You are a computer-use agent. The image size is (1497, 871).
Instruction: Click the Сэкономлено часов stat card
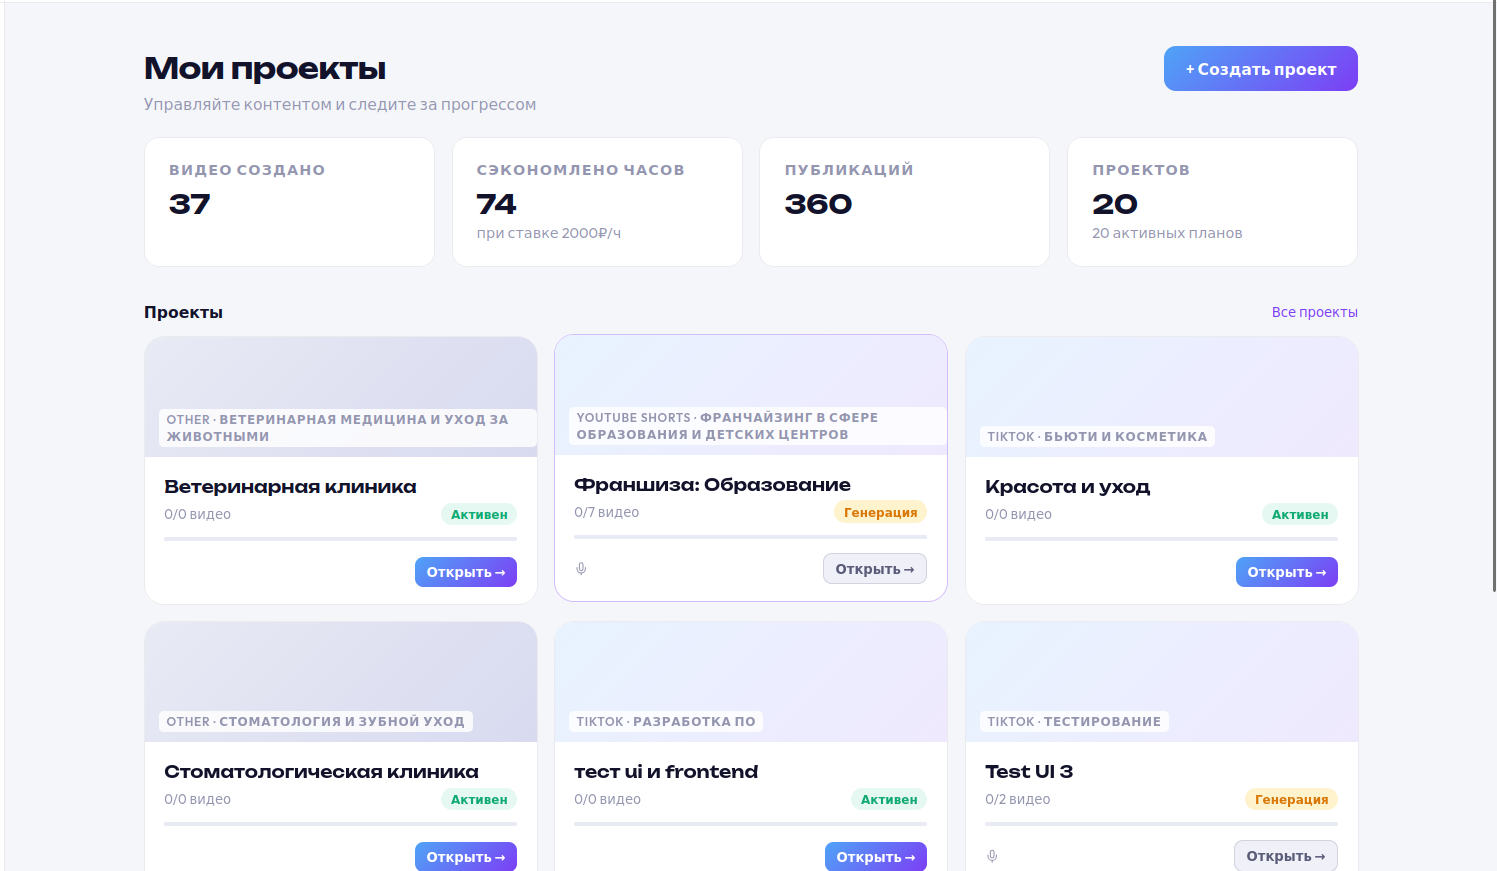pos(597,202)
